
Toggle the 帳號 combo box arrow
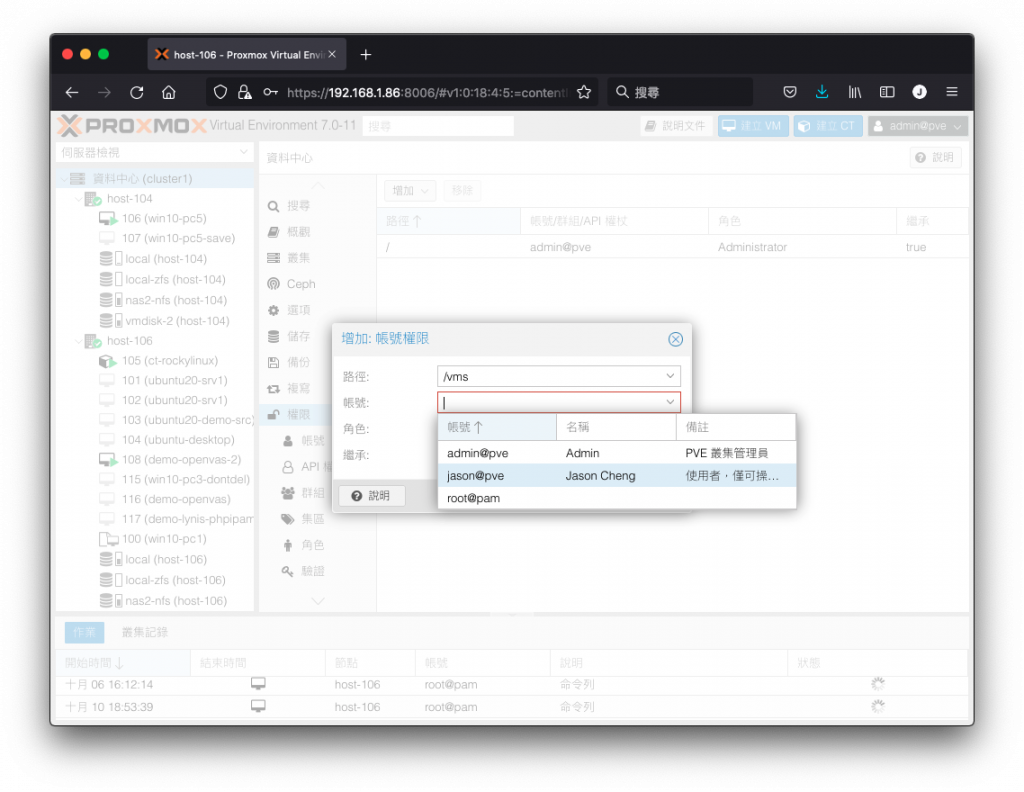pos(670,402)
